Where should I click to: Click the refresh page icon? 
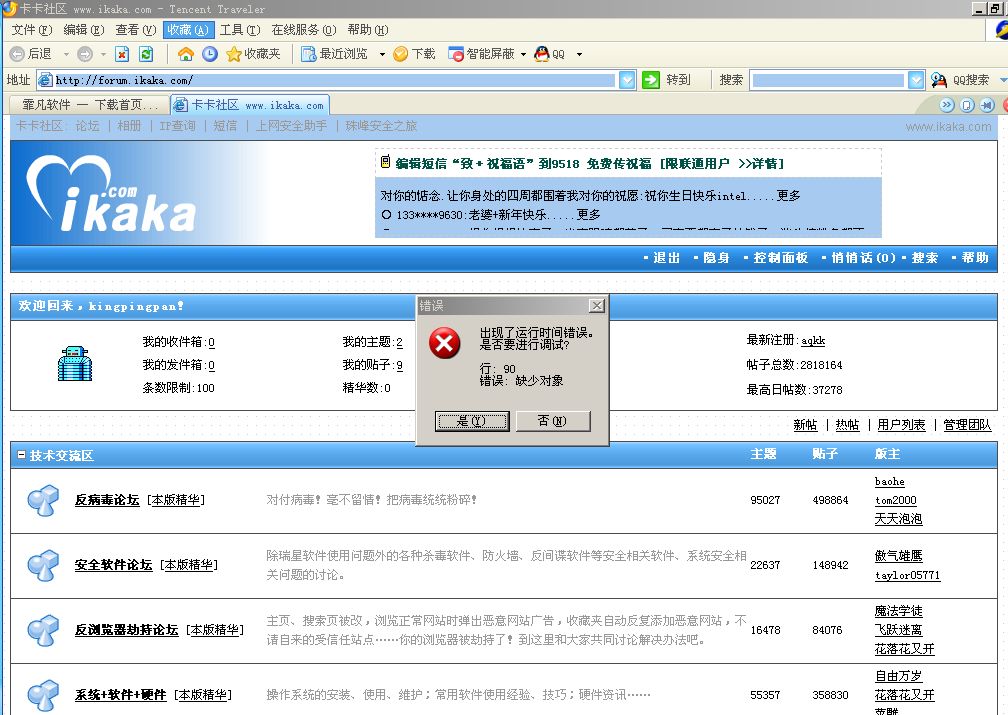click(x=146, y=54)
